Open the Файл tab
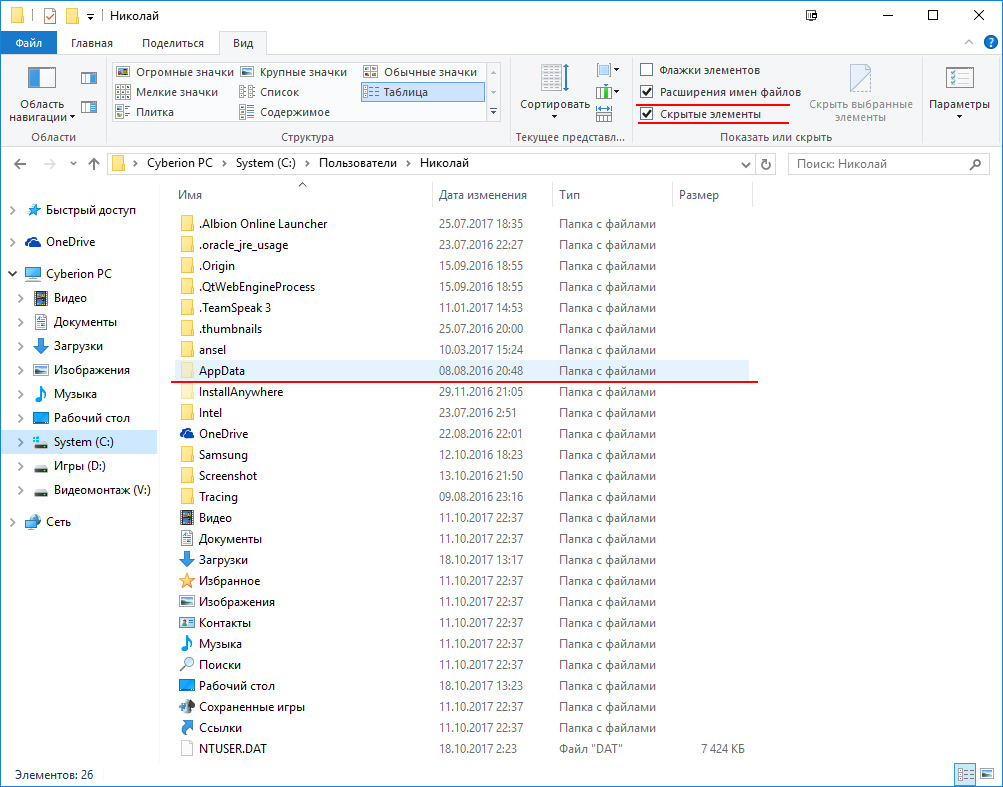1003x787 pixels. pyautogui.click(x=28, y=43)
